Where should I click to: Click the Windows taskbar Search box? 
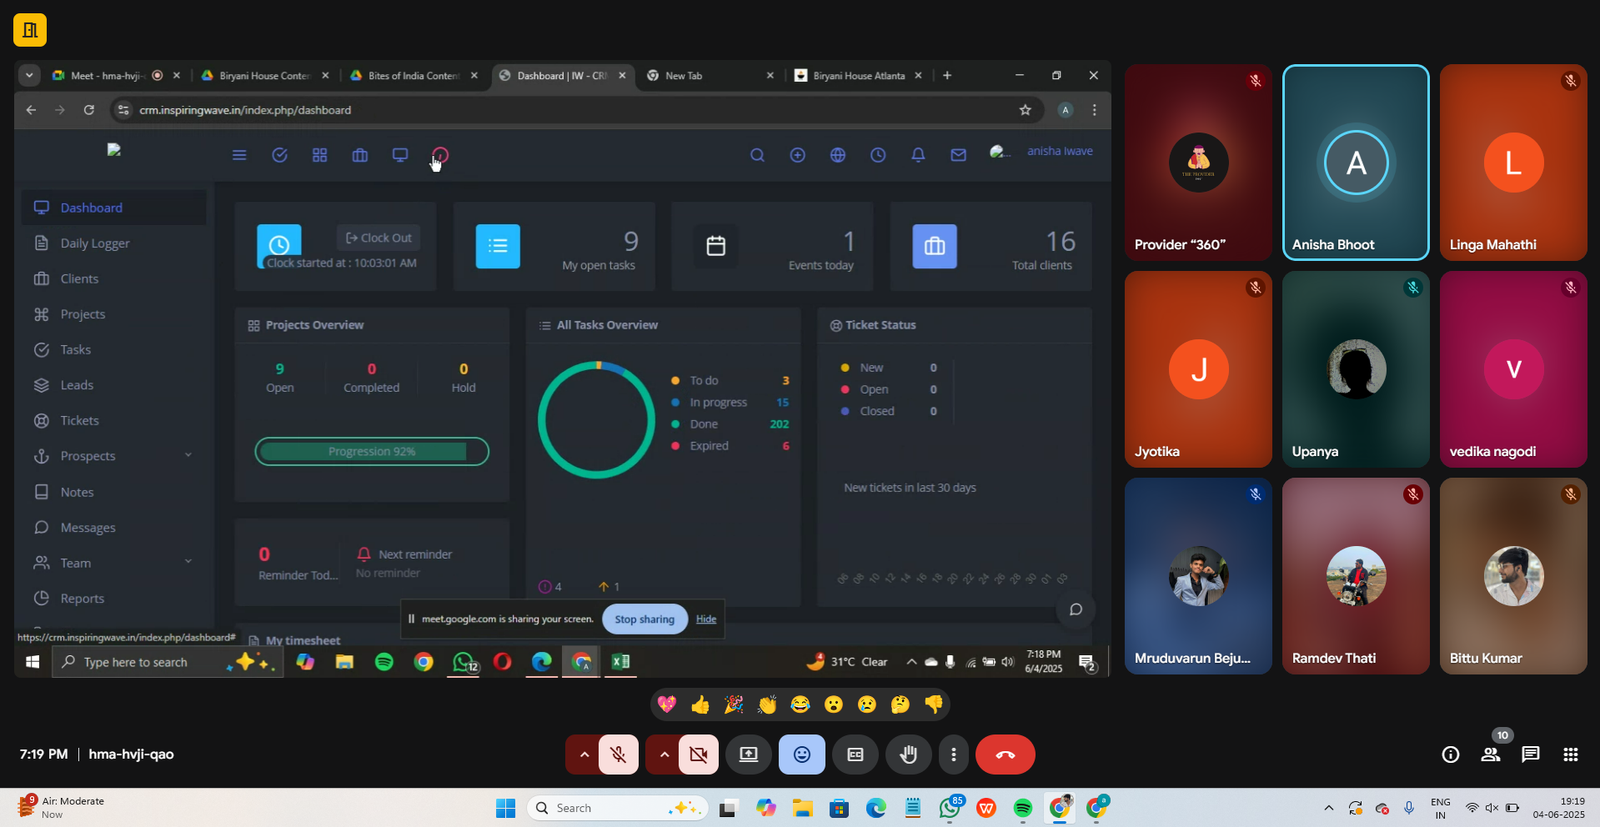(x=617, y=808)
